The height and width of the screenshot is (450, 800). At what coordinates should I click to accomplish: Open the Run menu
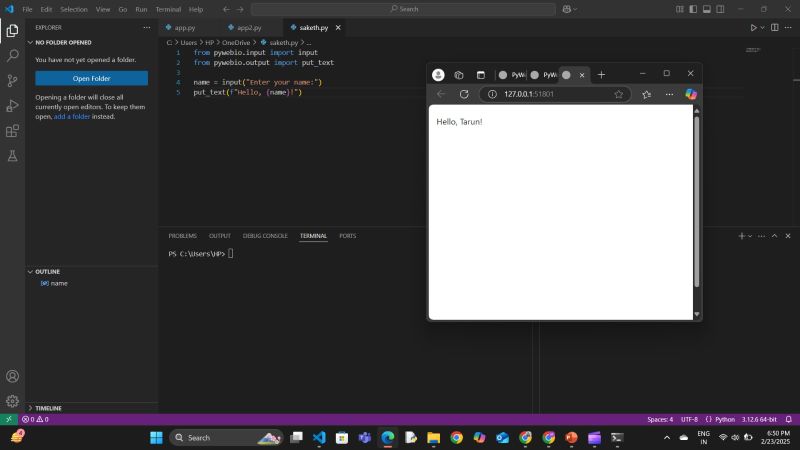[141, 9]
